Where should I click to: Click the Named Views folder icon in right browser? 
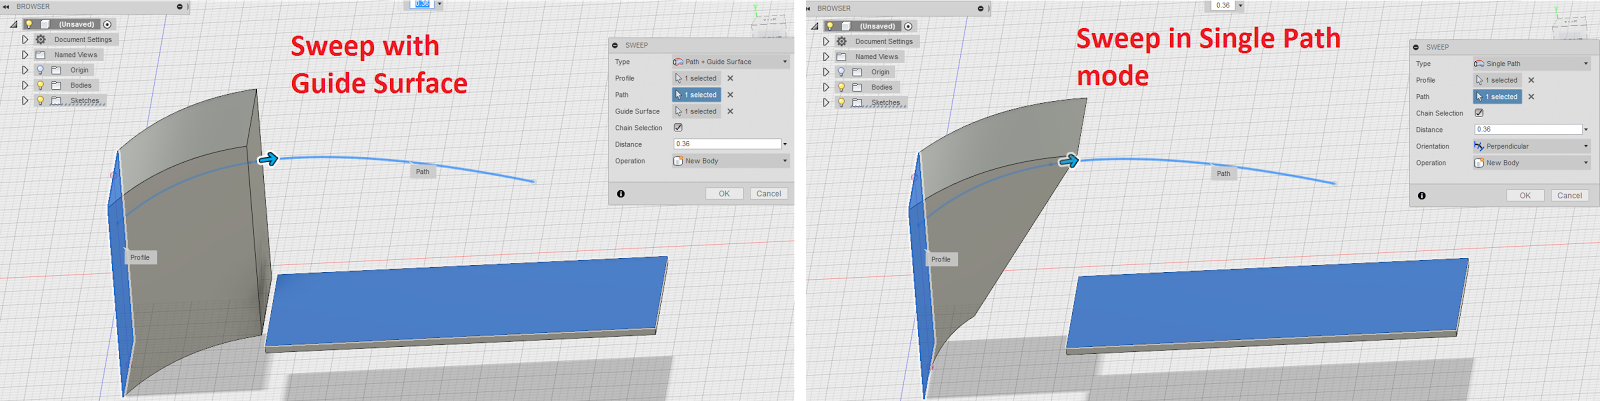click(x=841, y=57)
